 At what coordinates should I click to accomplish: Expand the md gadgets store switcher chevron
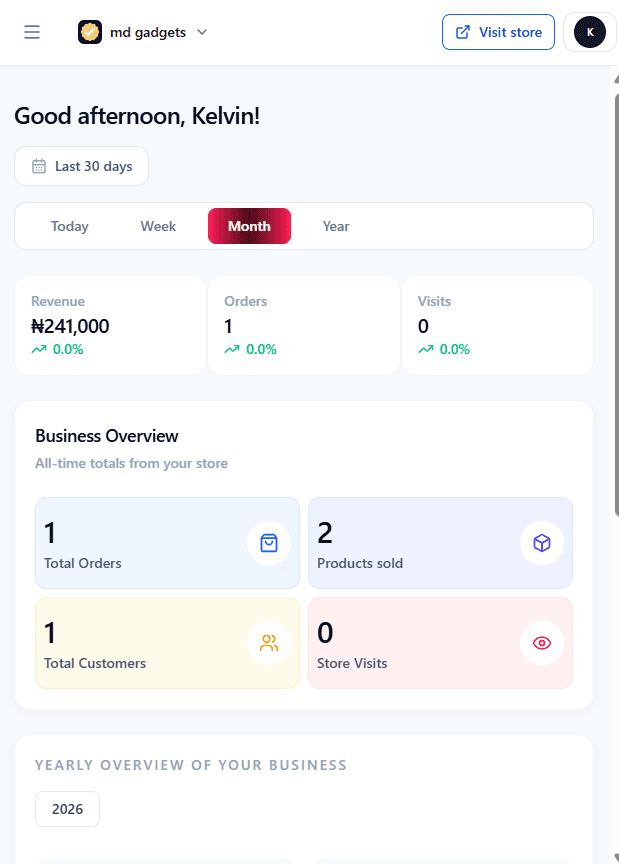point(202,32)
